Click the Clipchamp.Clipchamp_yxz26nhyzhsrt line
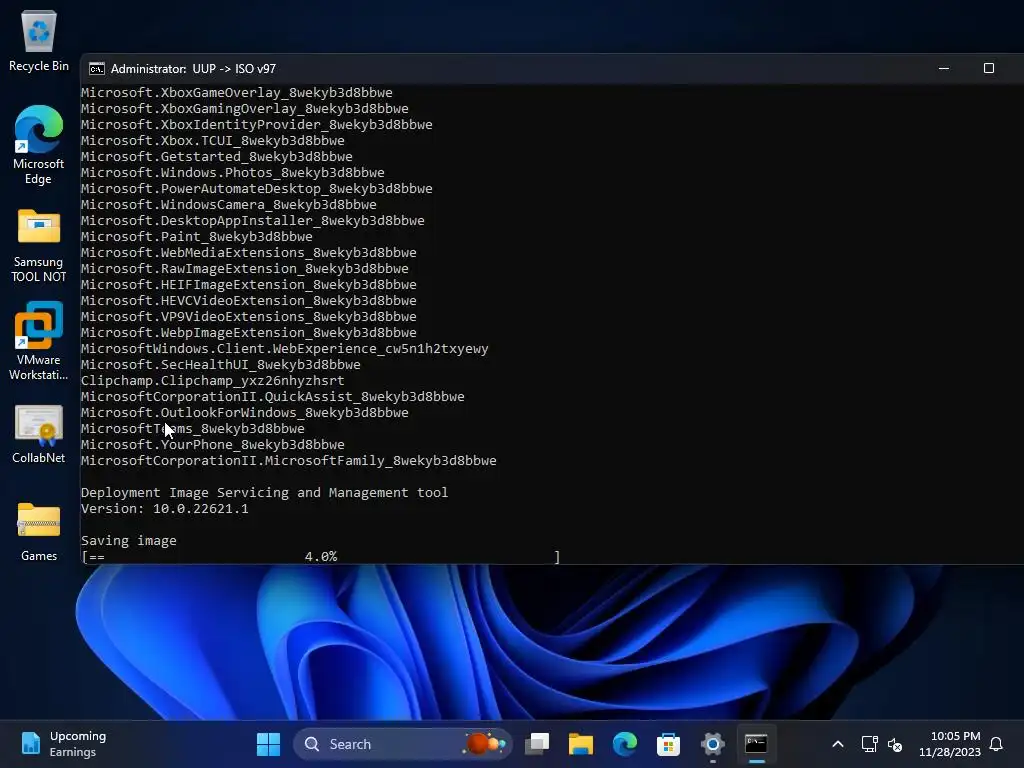This screenshot has width=1024, height=768. pos(212,381)
